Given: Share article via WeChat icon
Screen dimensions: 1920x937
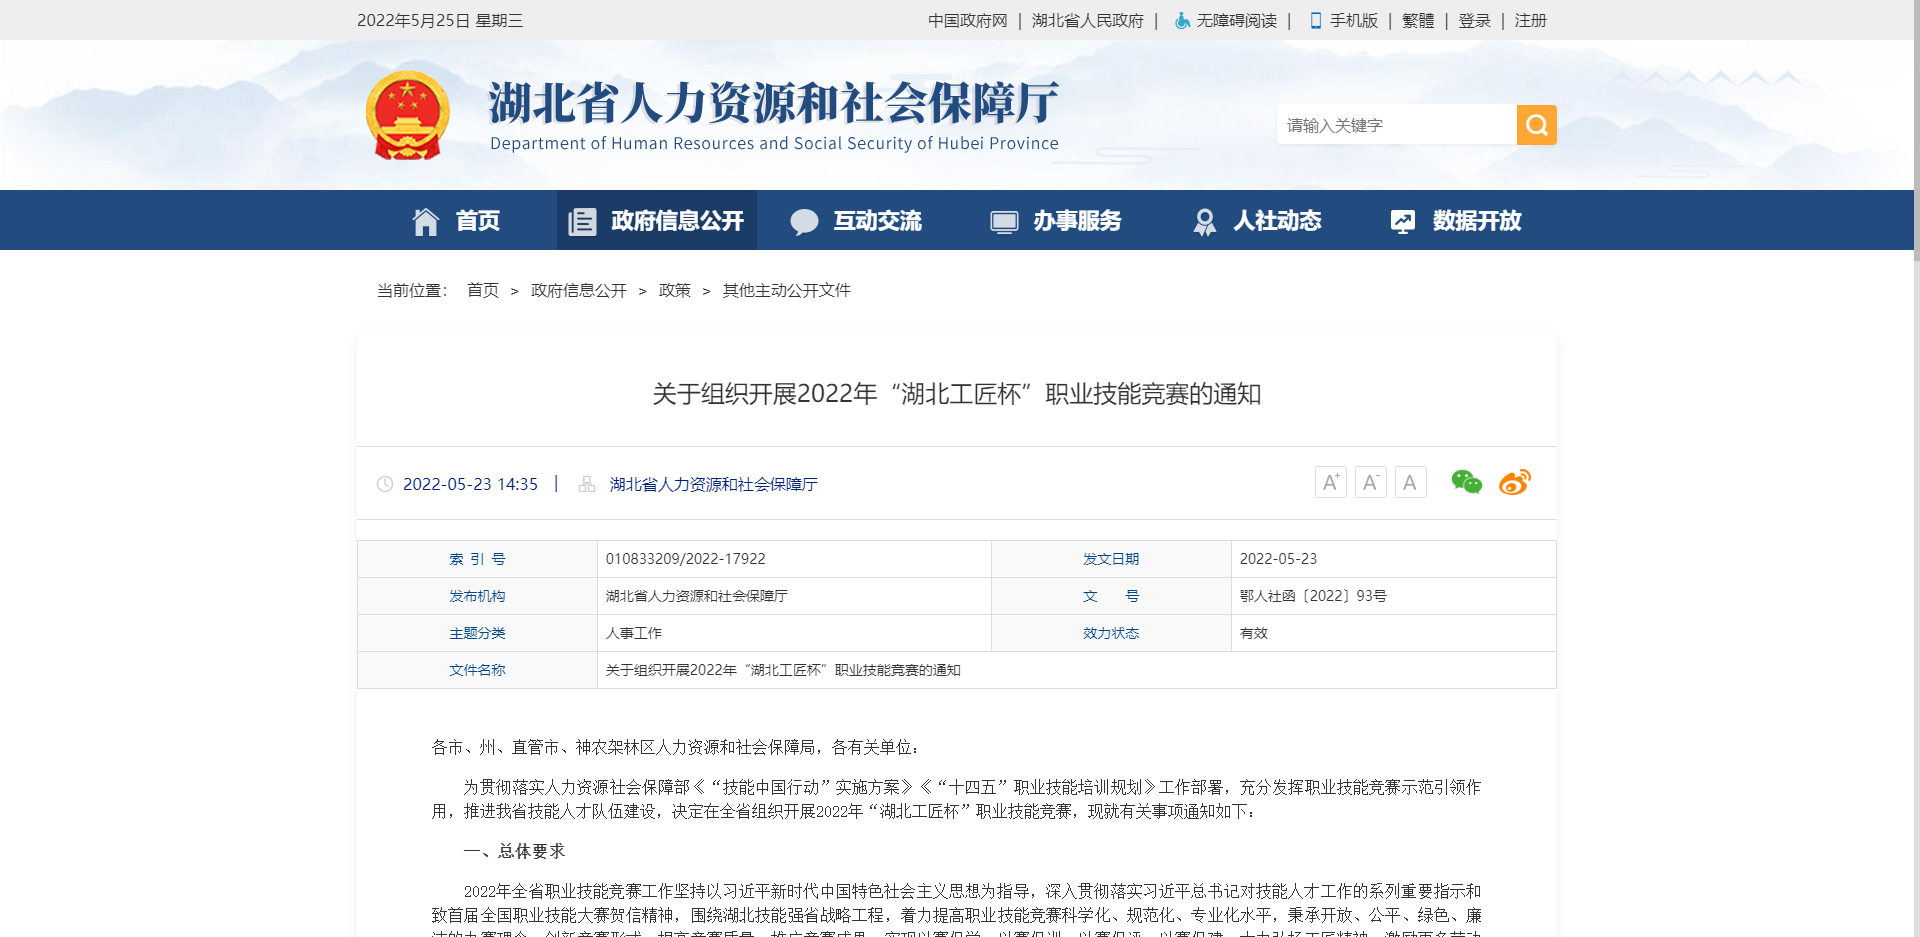Looking at the screenshot, I should tap(1466, 482).
